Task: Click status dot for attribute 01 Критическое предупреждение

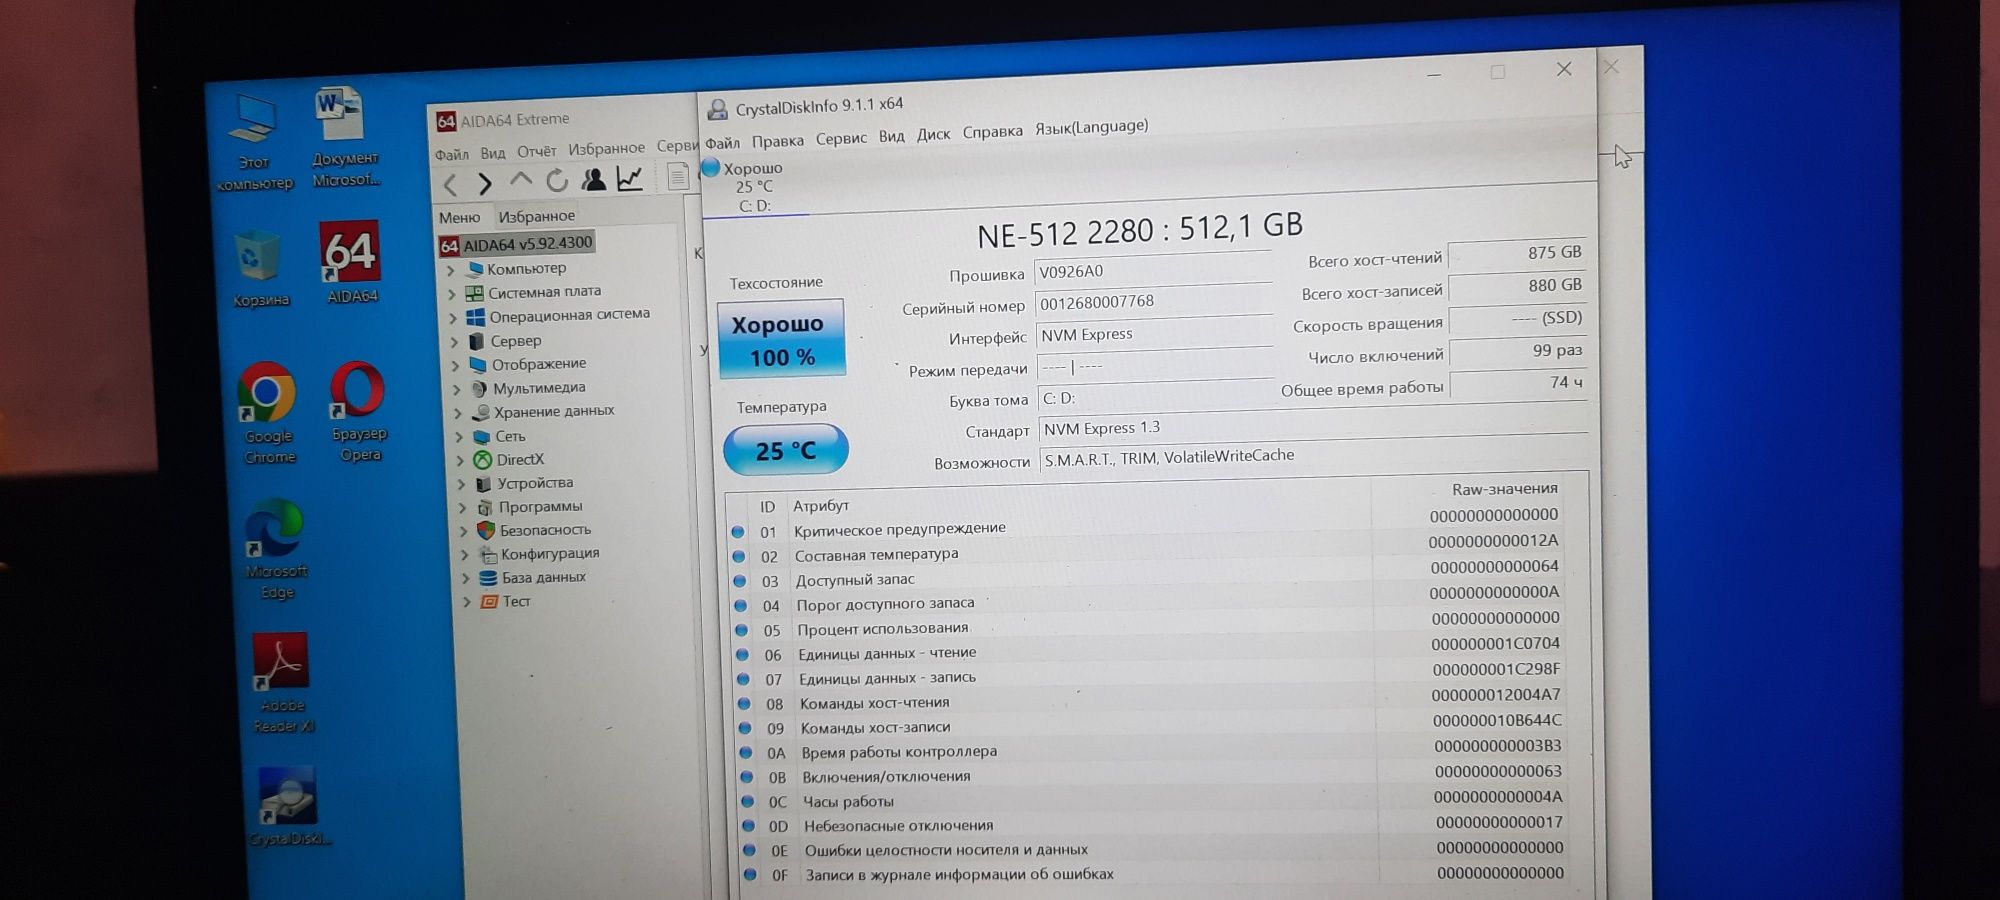Action: coord(738,531)
